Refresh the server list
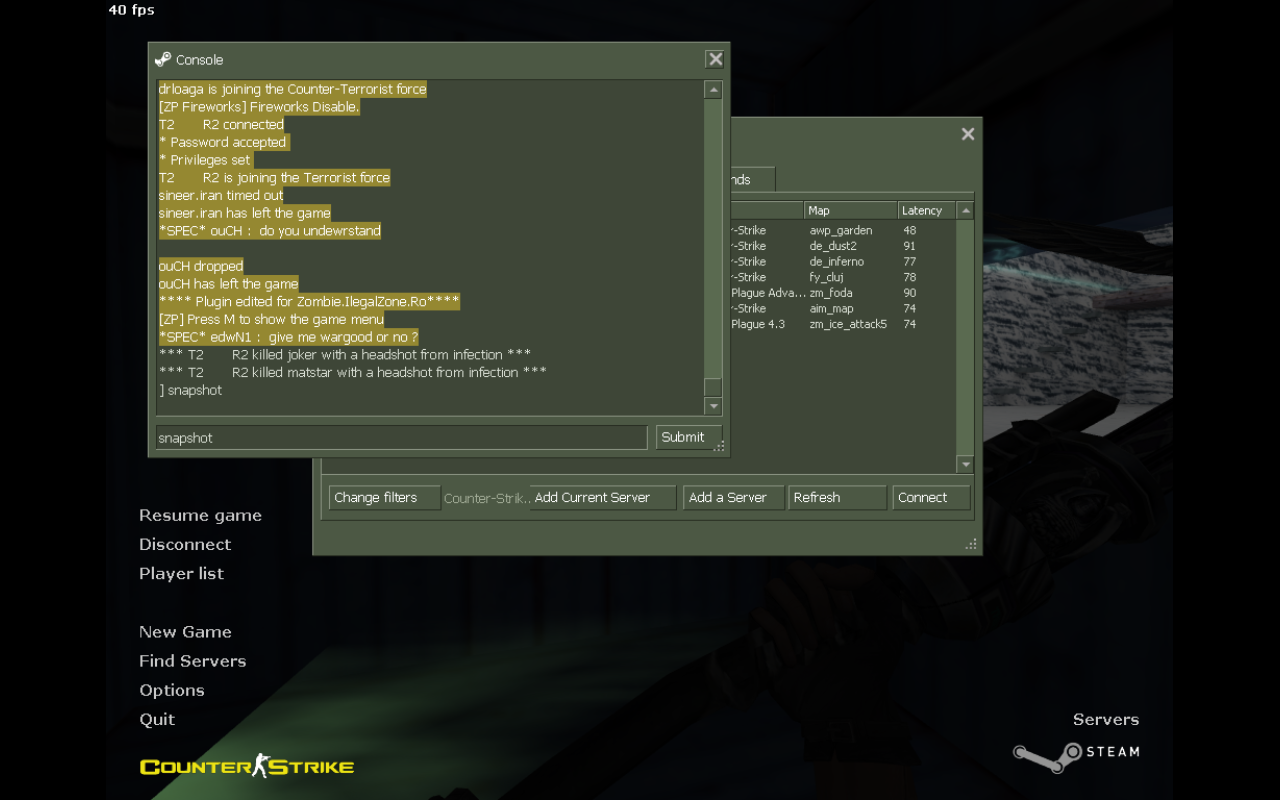This screenshot has width=1280, height=800. tap(837, 498)
